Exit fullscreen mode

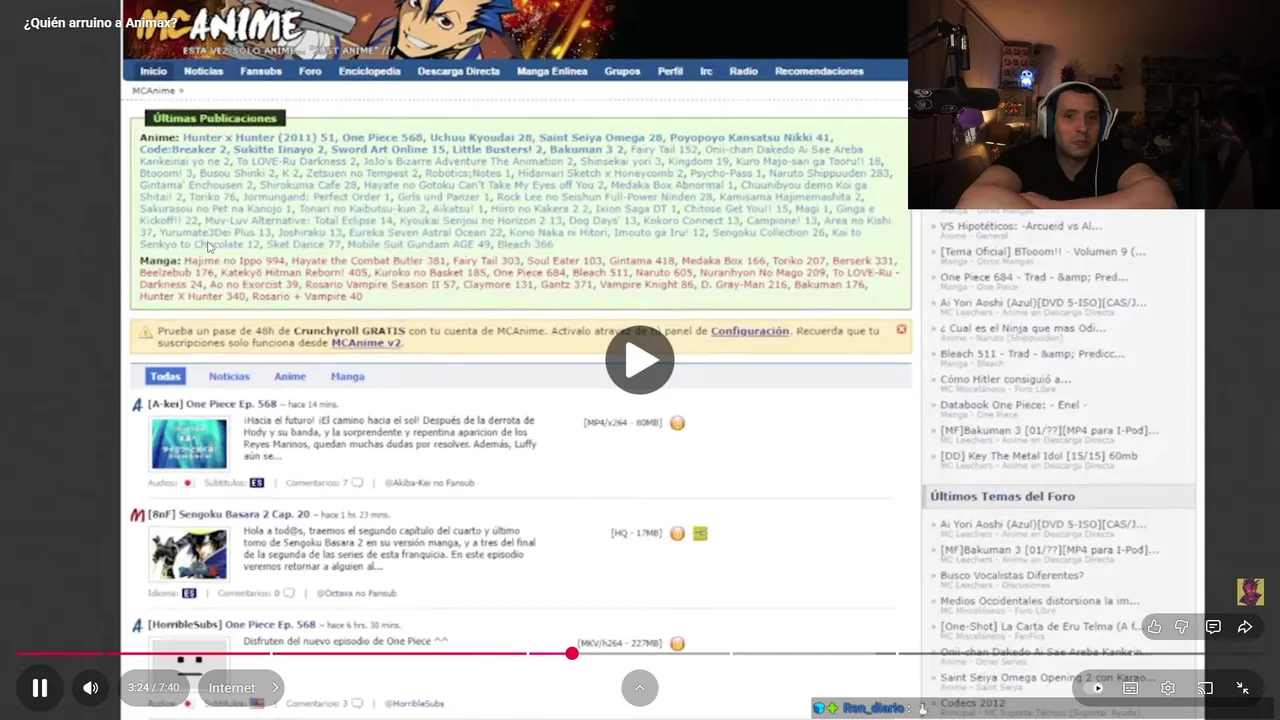click(x=1242, y=688)
